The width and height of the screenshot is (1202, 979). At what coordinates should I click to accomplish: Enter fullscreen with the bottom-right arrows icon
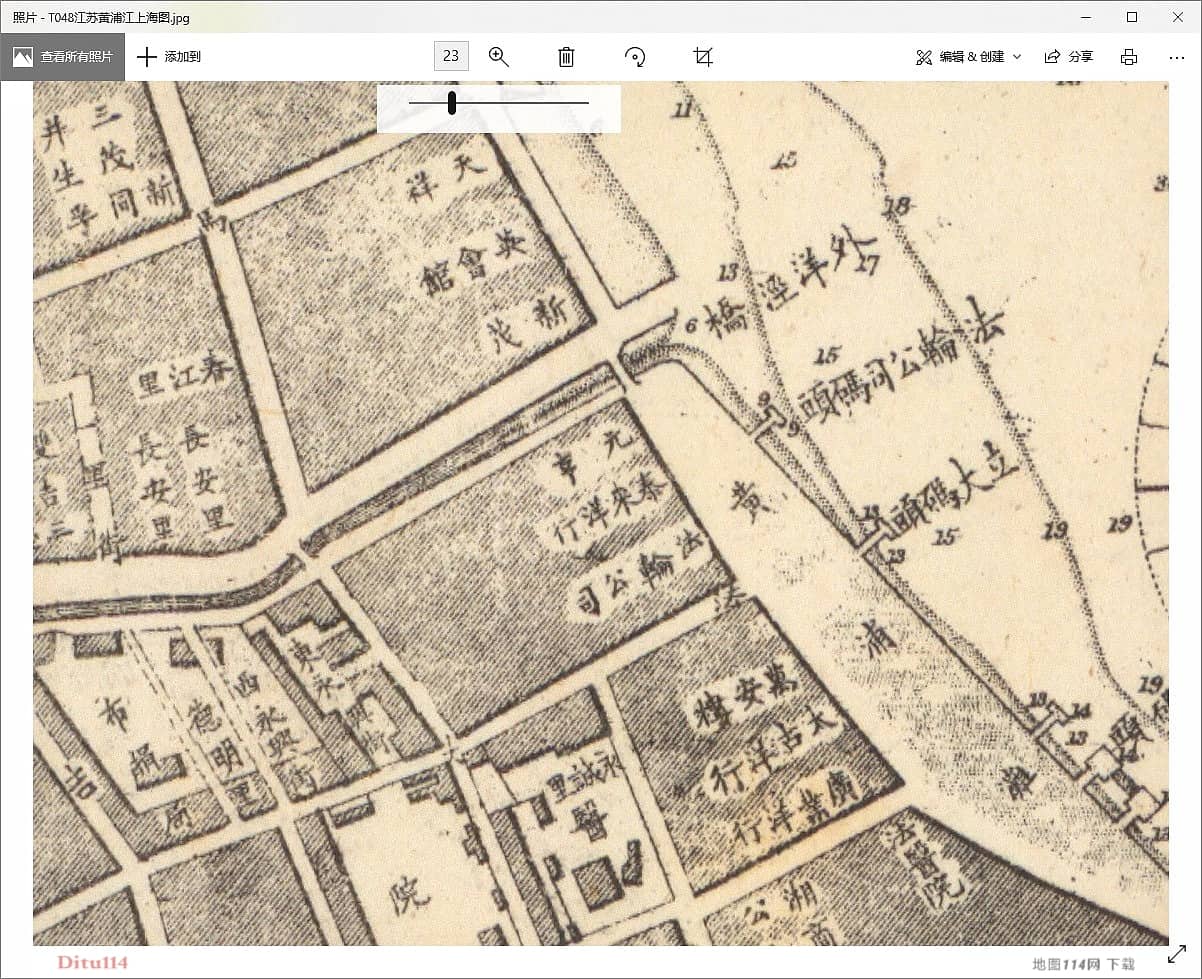1177,955
